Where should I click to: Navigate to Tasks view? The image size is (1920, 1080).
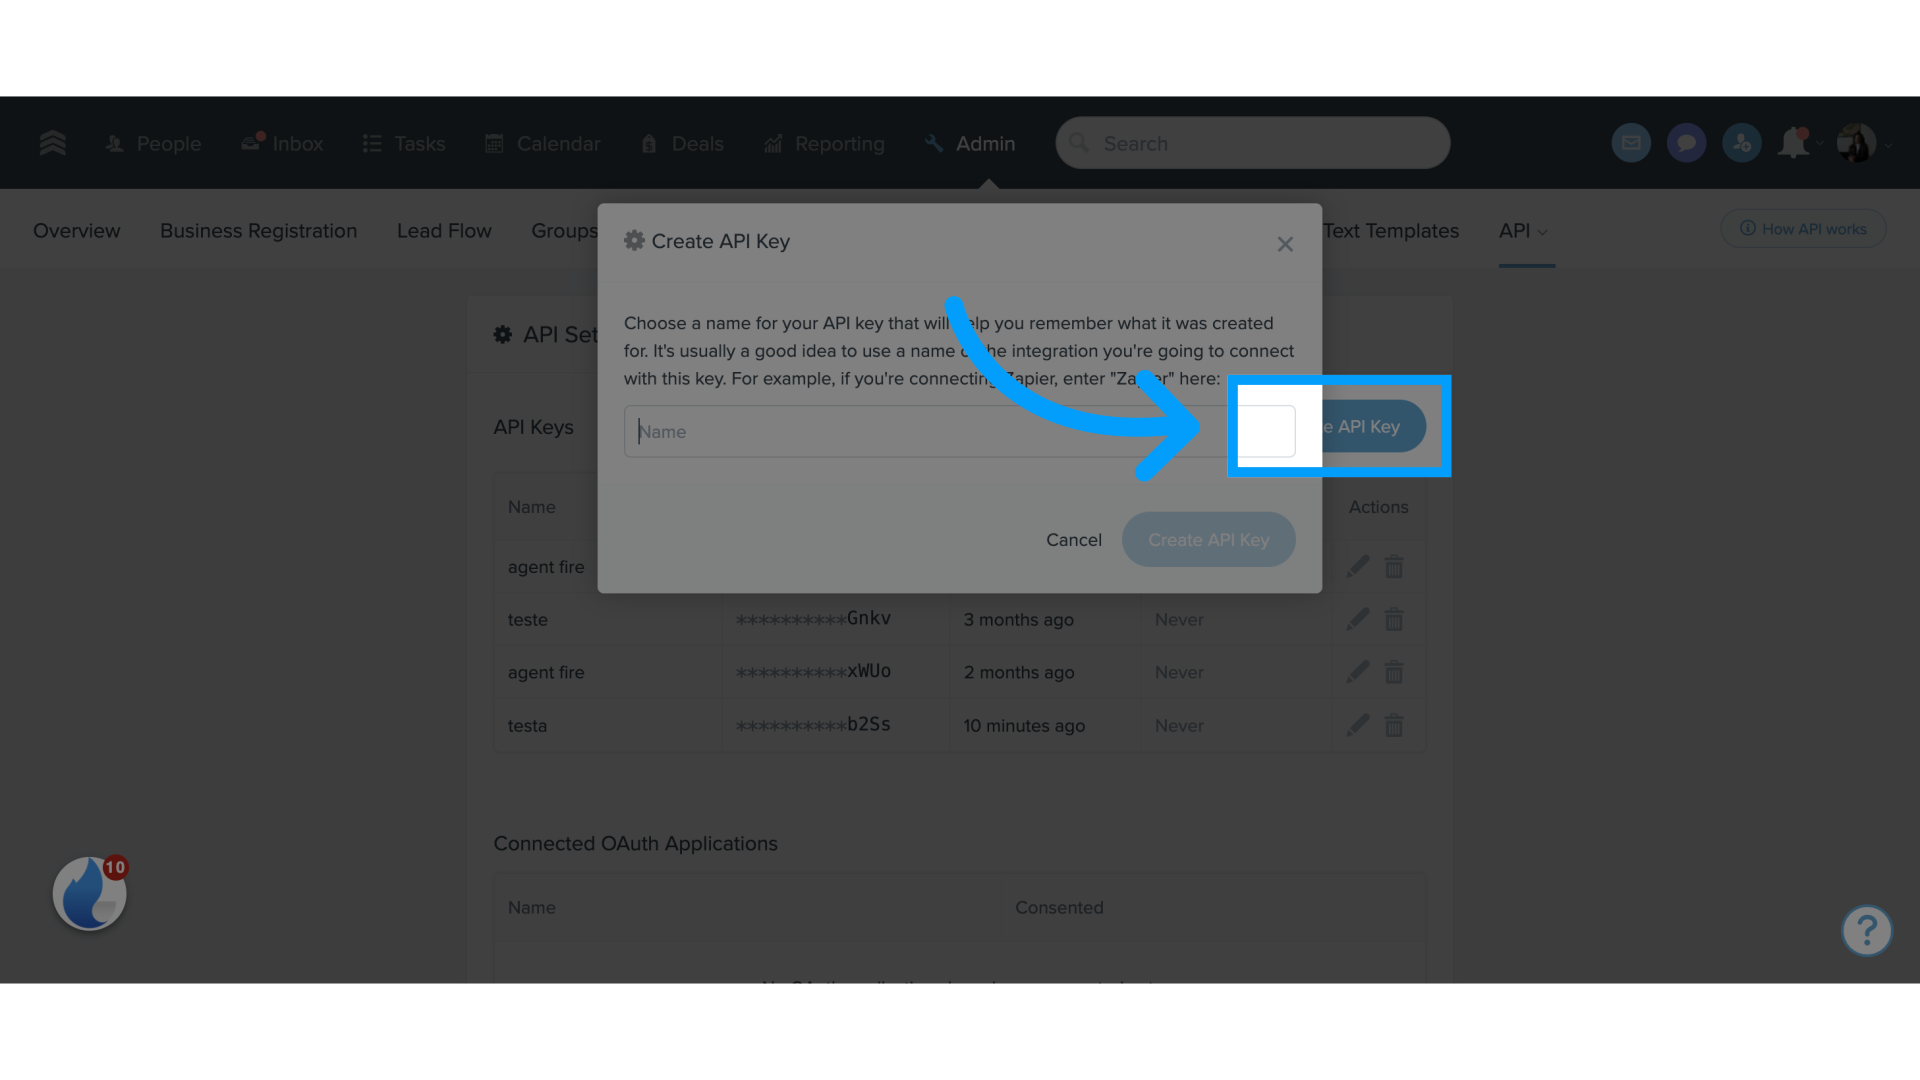(x=419, y=142)
